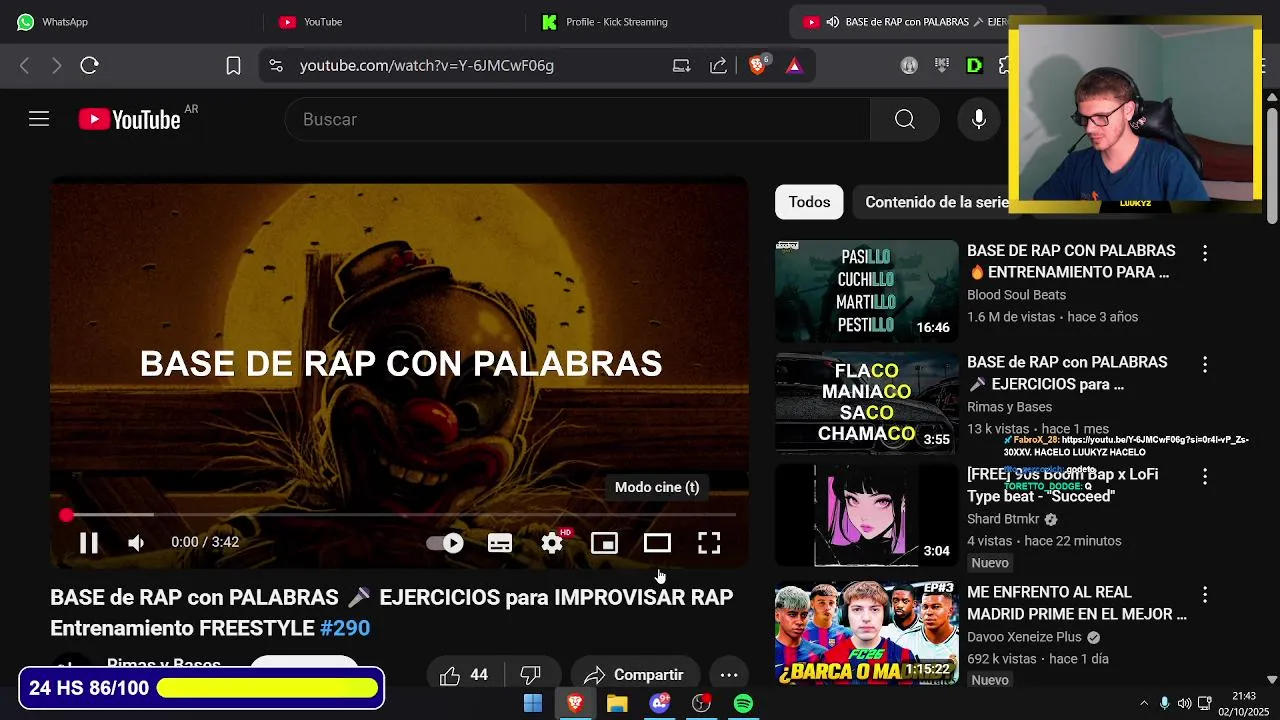Screen dimensions: 1280x720
Task: Open Brave from the taskbar
Action: click(575, 704)
